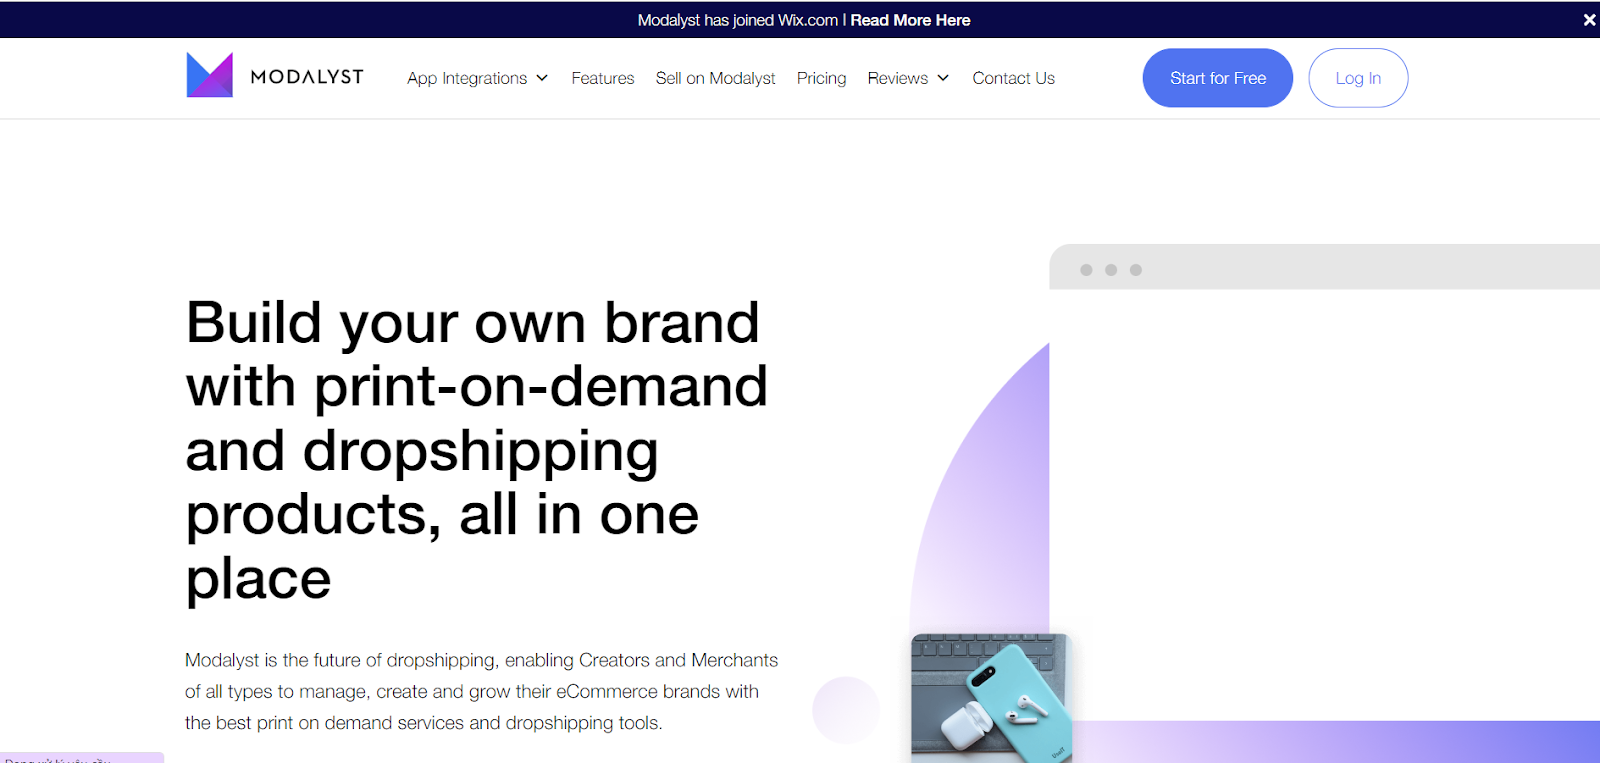Image resolution: width=1600 pixels, height=763 pixels.
Task: Open the Reviews menu
Action: [898, 78]
